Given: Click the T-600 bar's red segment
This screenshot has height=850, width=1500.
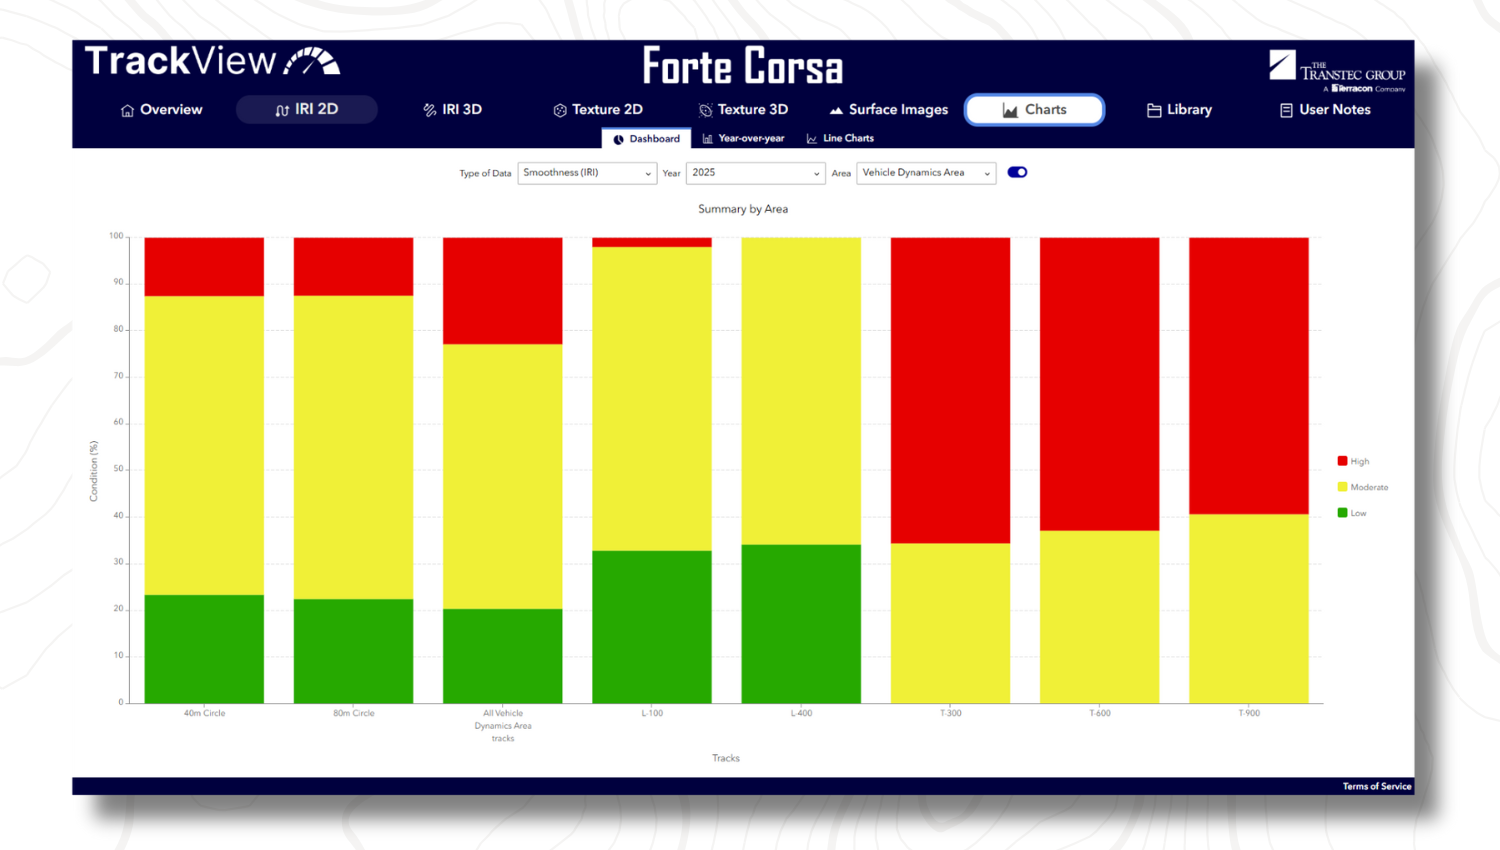Looking at the screenshot, I should pos(1100,384).
